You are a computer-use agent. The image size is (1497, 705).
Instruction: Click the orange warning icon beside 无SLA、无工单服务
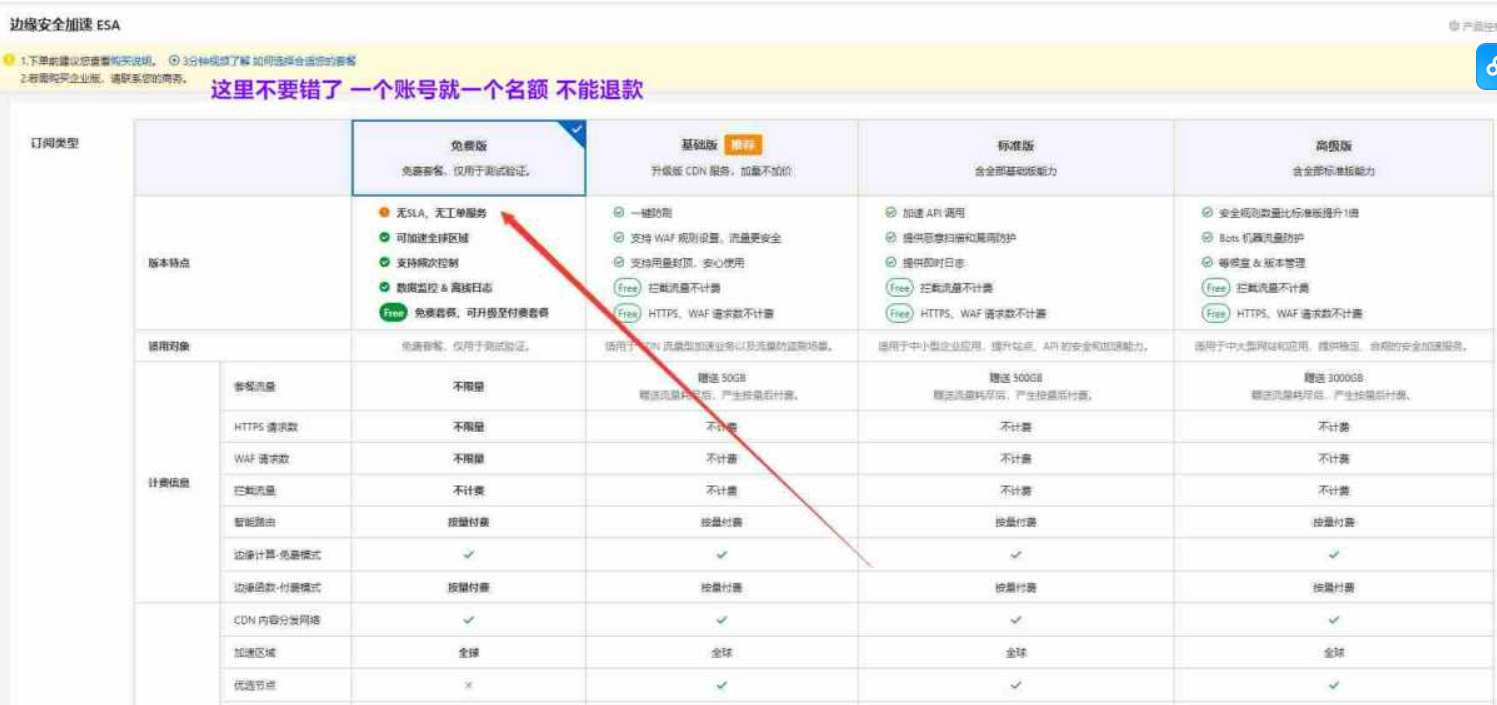pyautogui.click(x=384, y=213)
